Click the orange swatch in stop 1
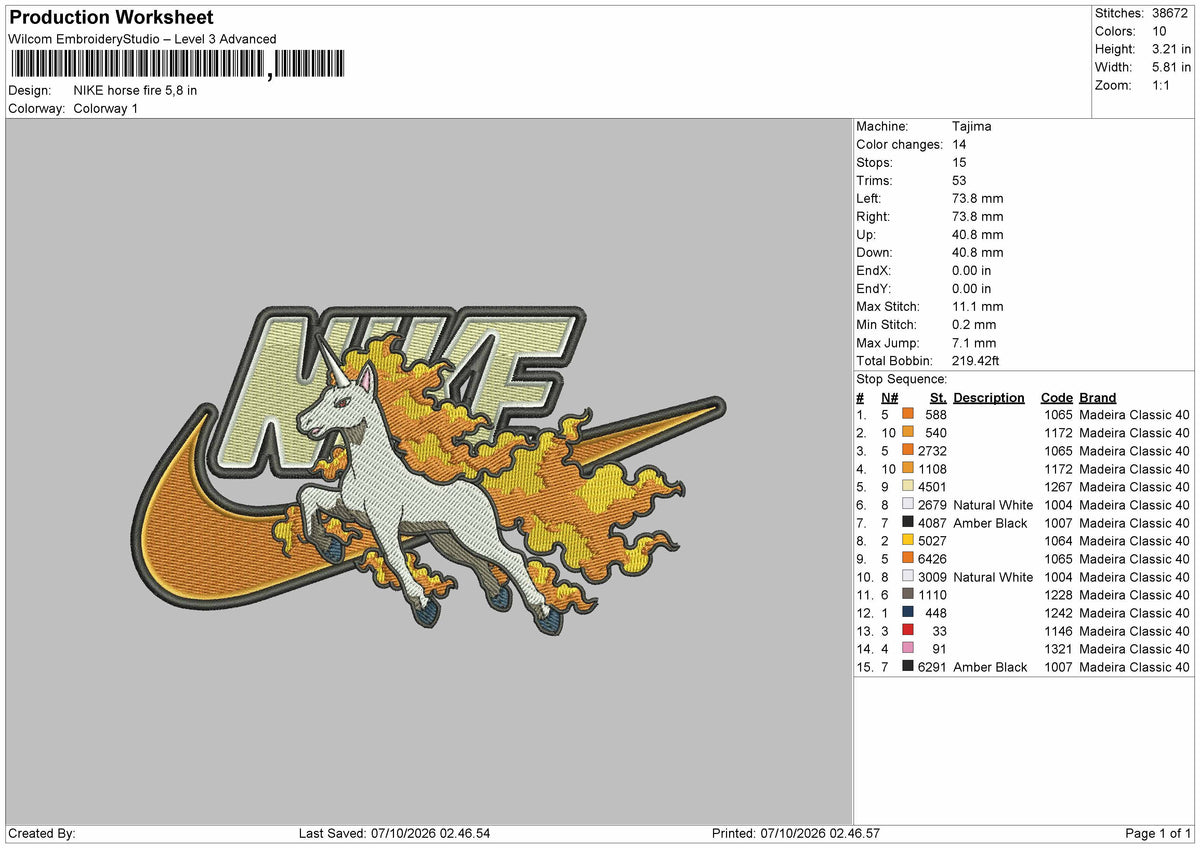Screen dimensions: 1200x848 908,413
